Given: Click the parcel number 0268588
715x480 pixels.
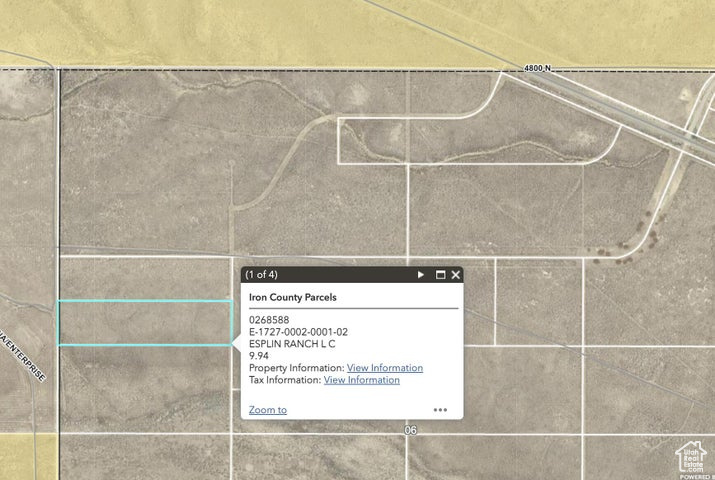Looking at the screenshot, I should pos(269,320).
